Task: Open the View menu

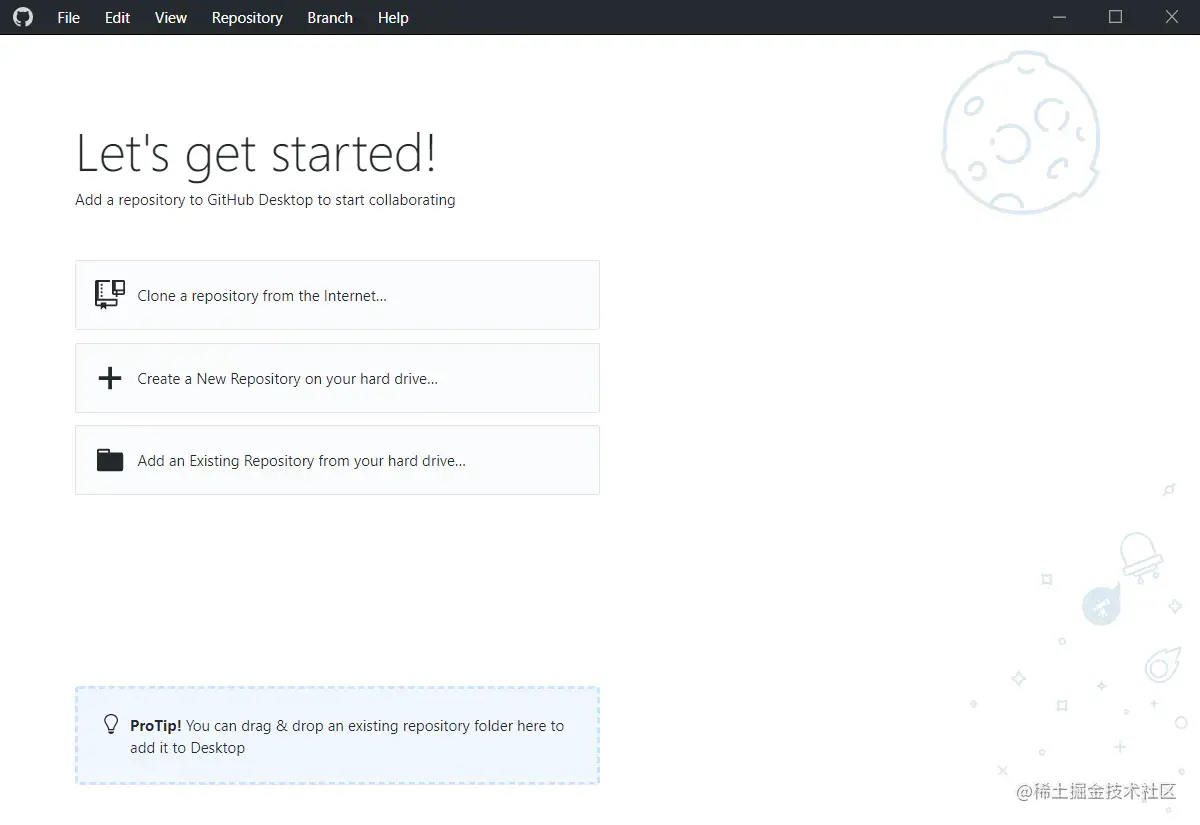Action: (171, 18)
